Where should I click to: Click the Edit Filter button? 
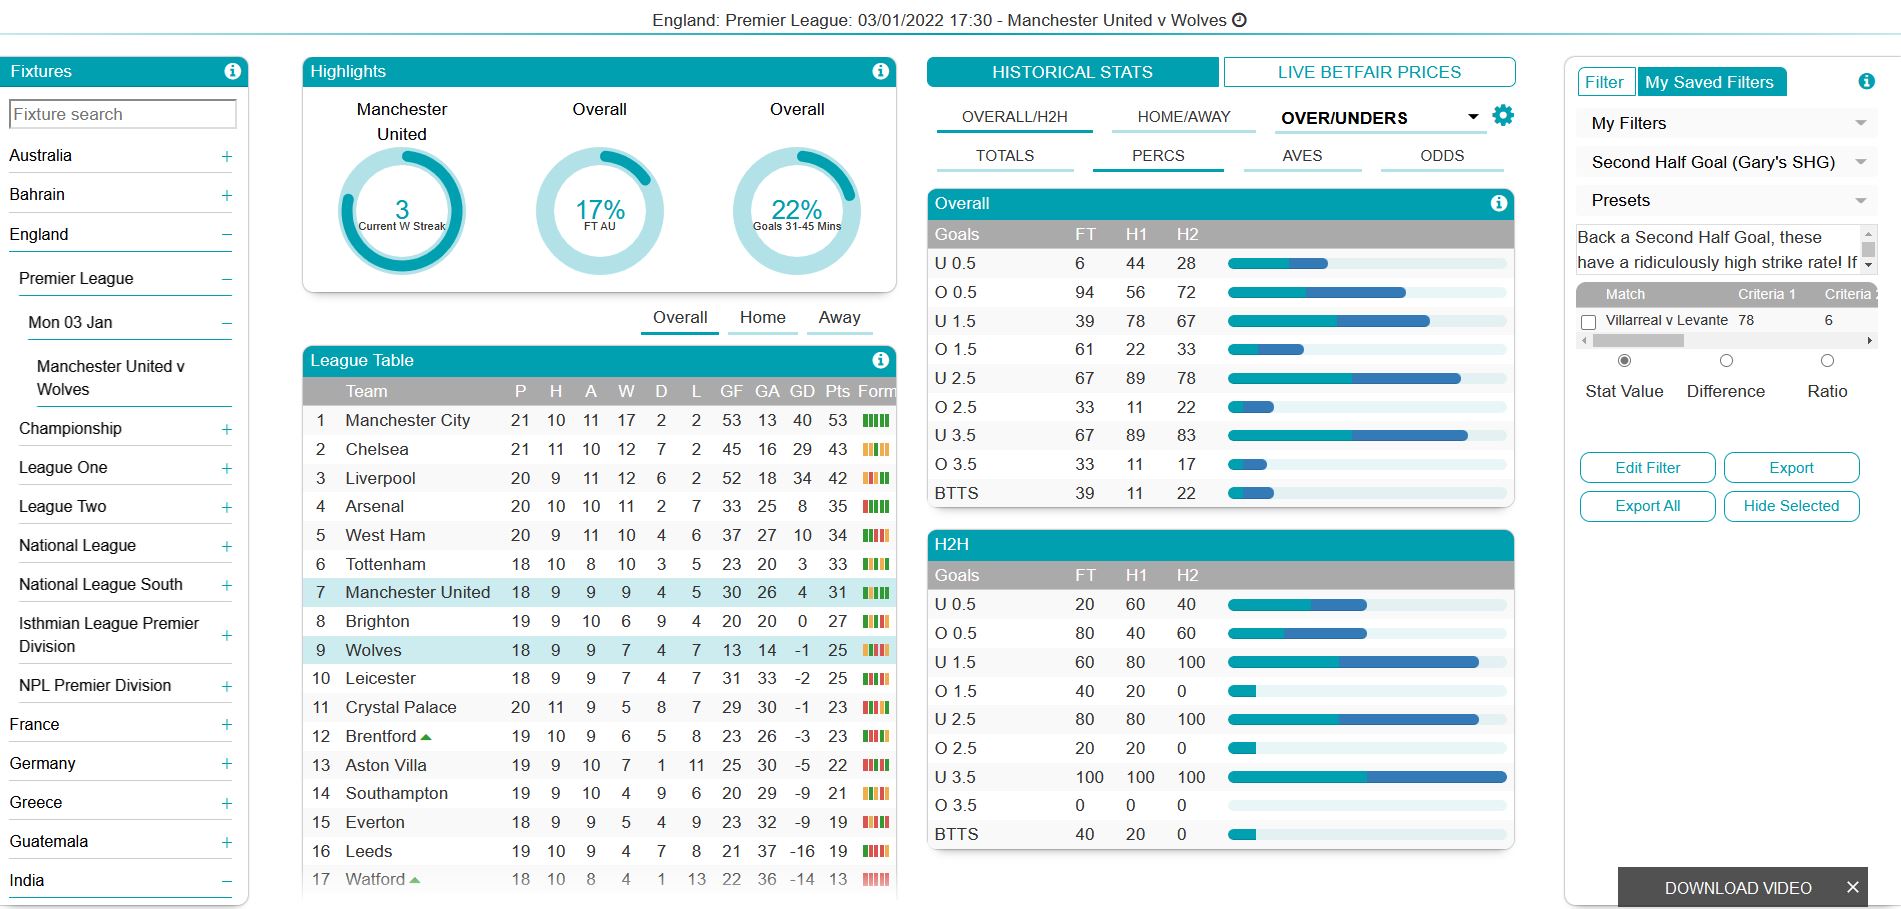[x=1647, y=467]
